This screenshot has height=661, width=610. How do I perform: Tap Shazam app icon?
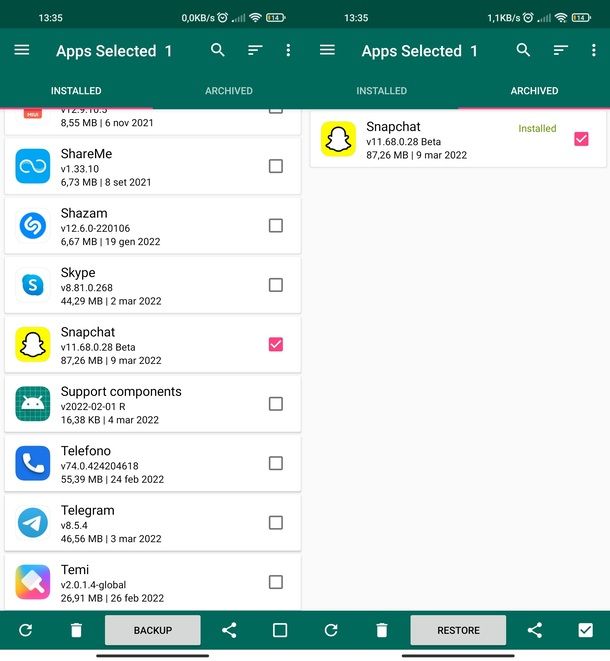point(32,226)
